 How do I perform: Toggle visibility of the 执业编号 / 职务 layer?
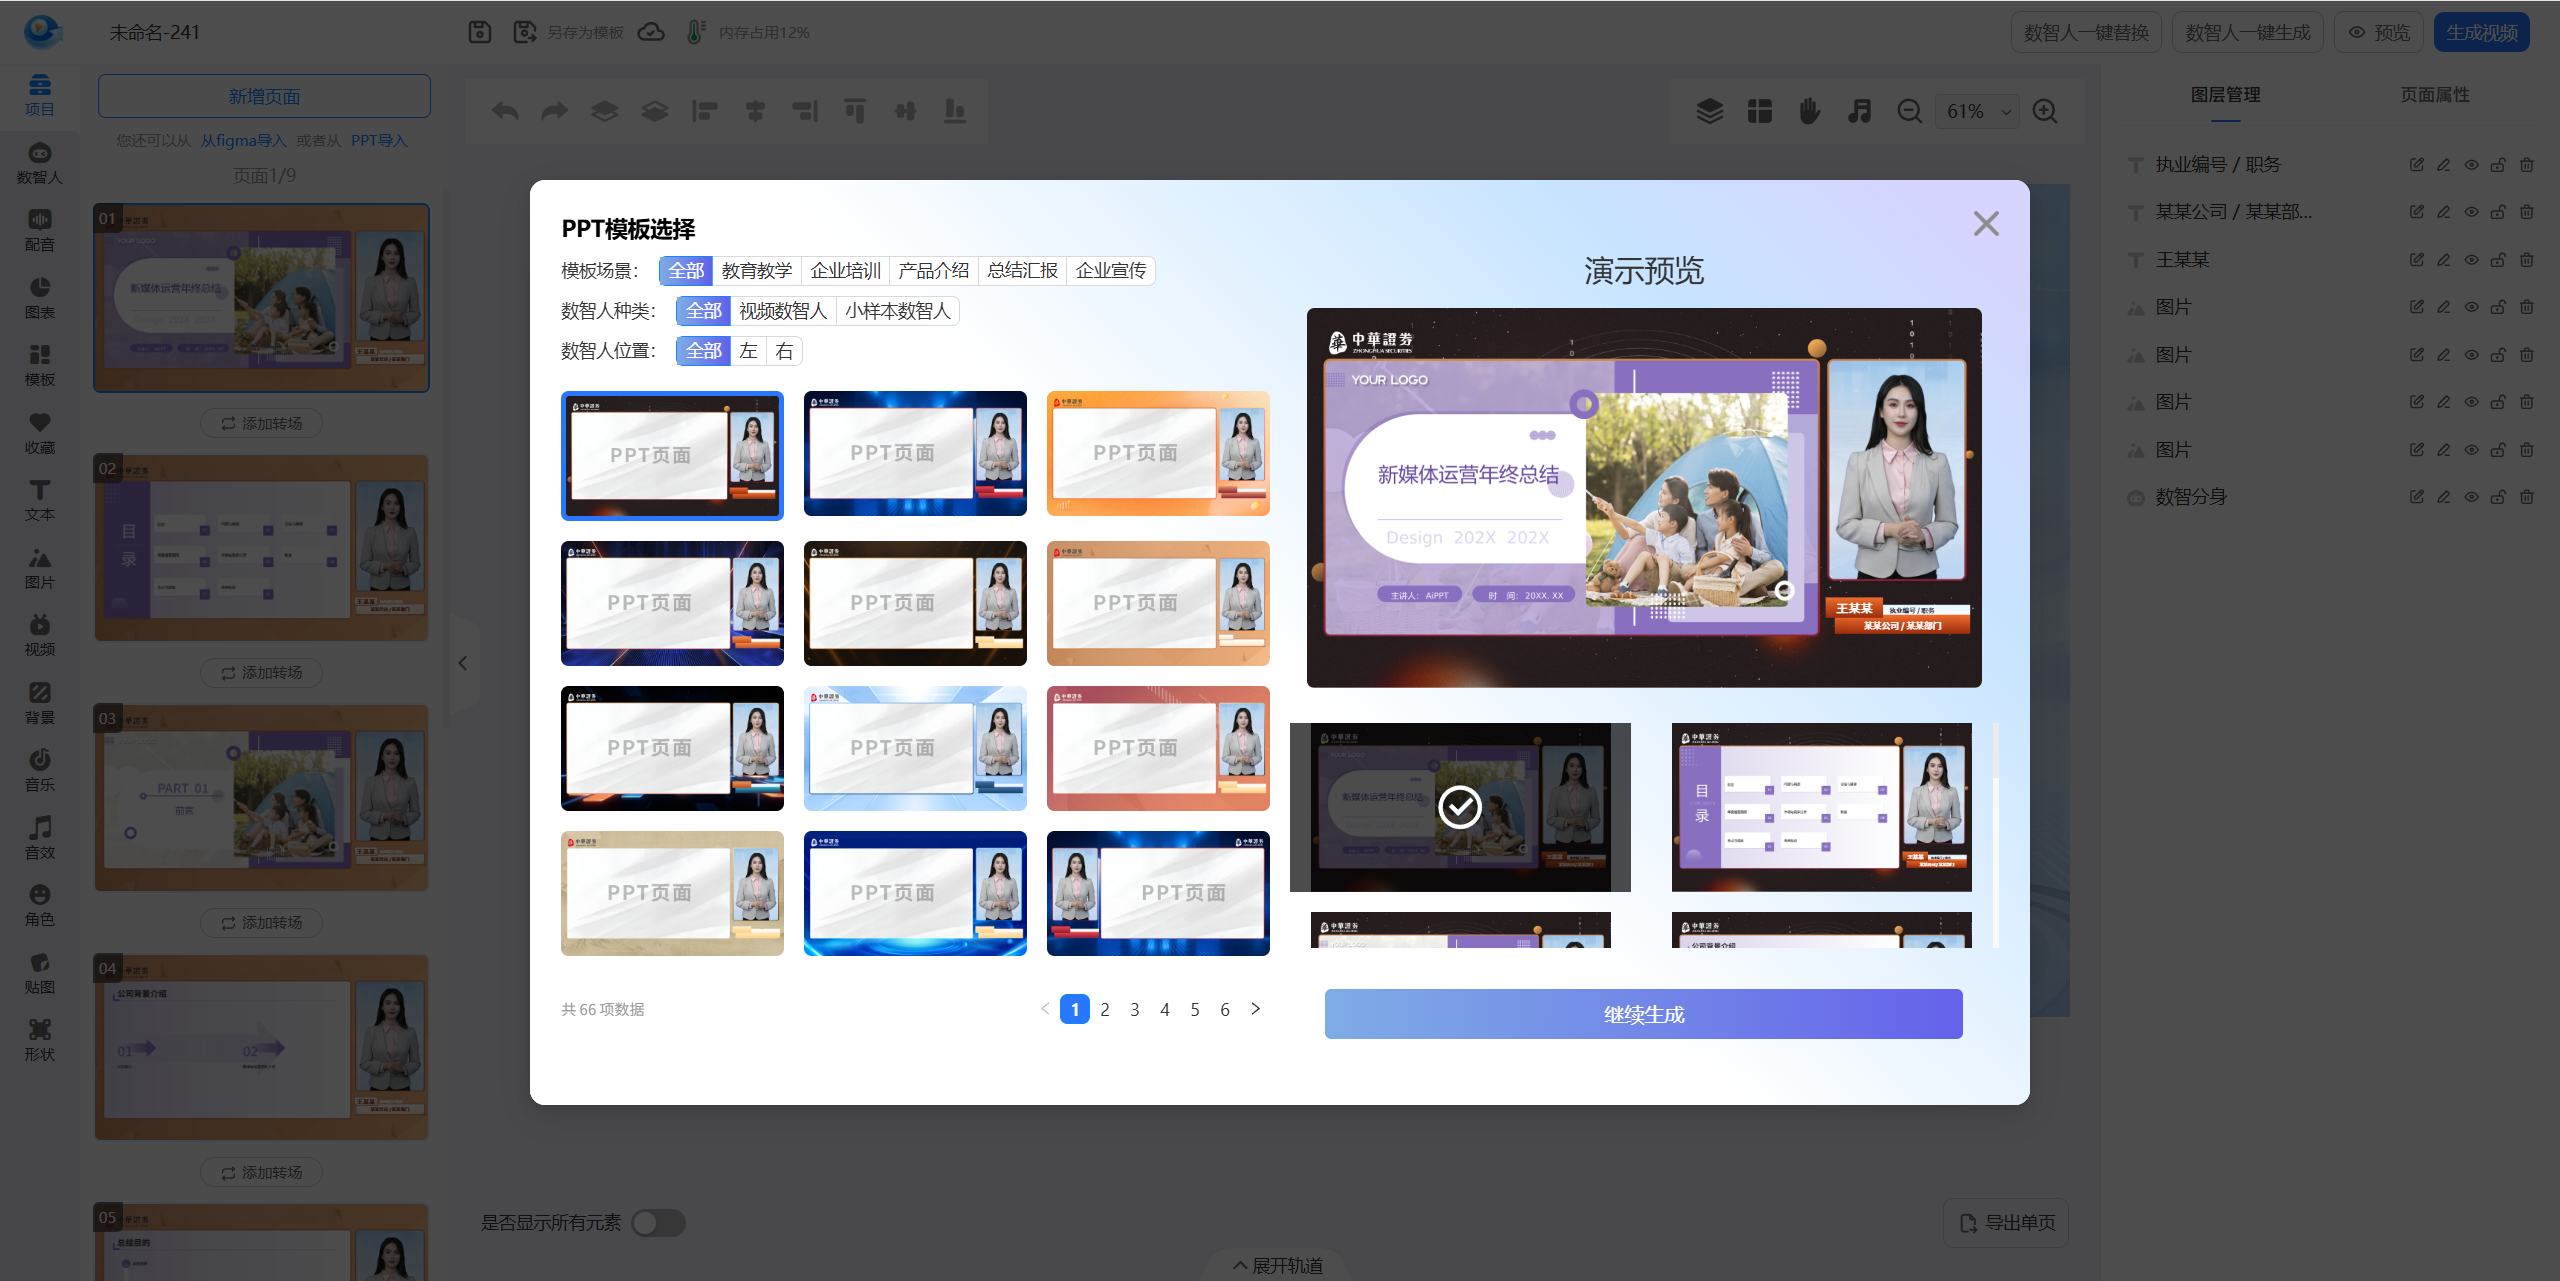coord(2471,165)
